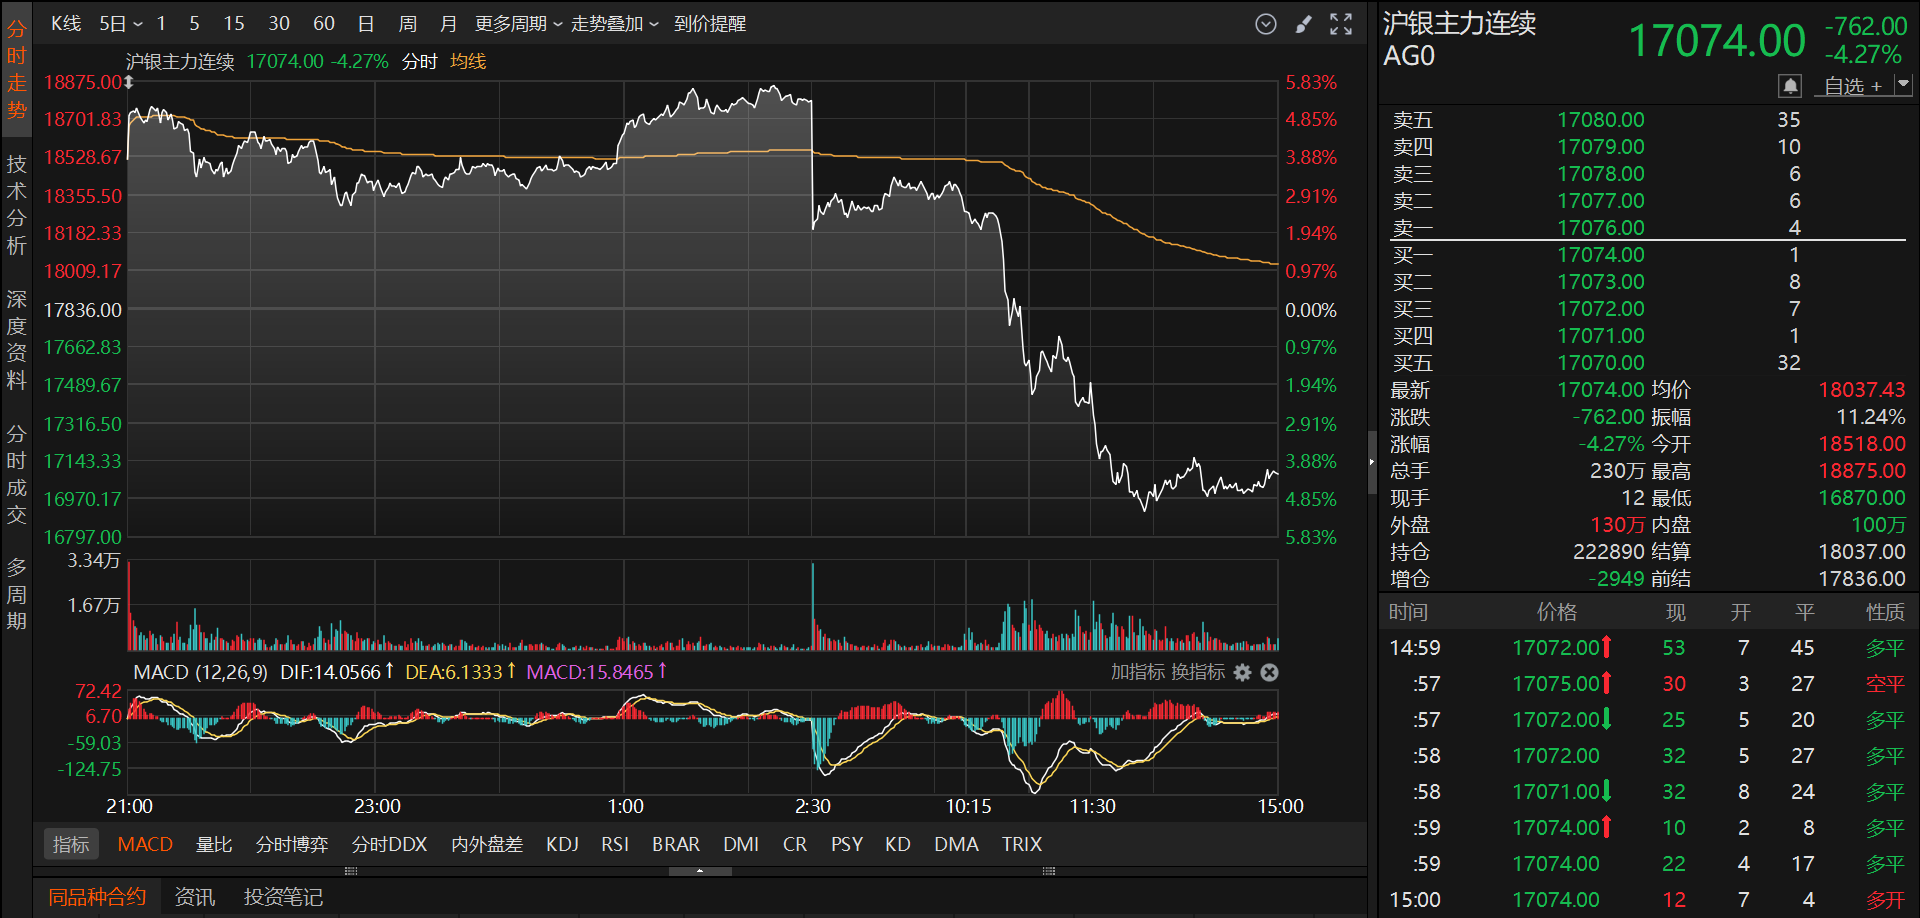Click 加指标 to add an indicator
The image size is (1920, 918).
click(x=1138, y=672)
